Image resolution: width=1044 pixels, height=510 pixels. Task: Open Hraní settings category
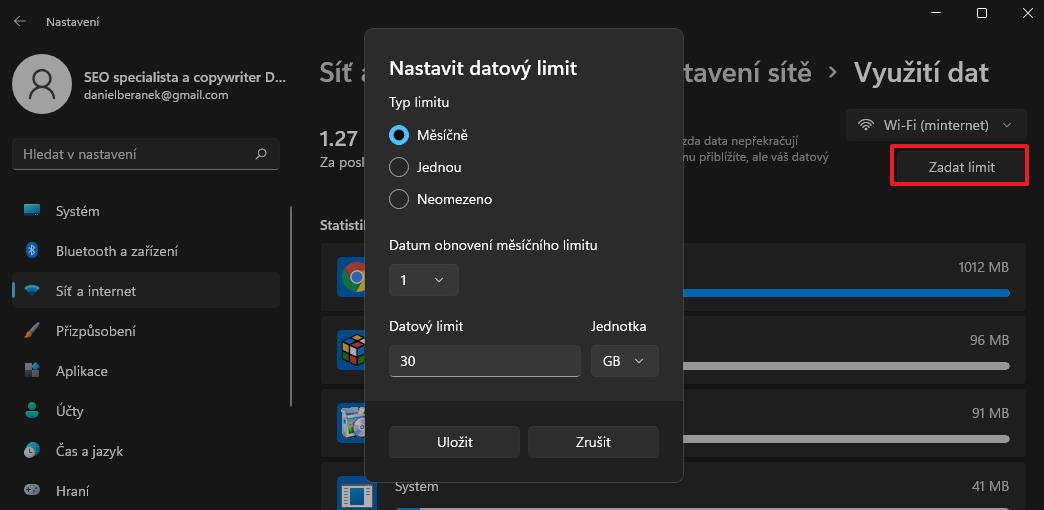(146, 491)
